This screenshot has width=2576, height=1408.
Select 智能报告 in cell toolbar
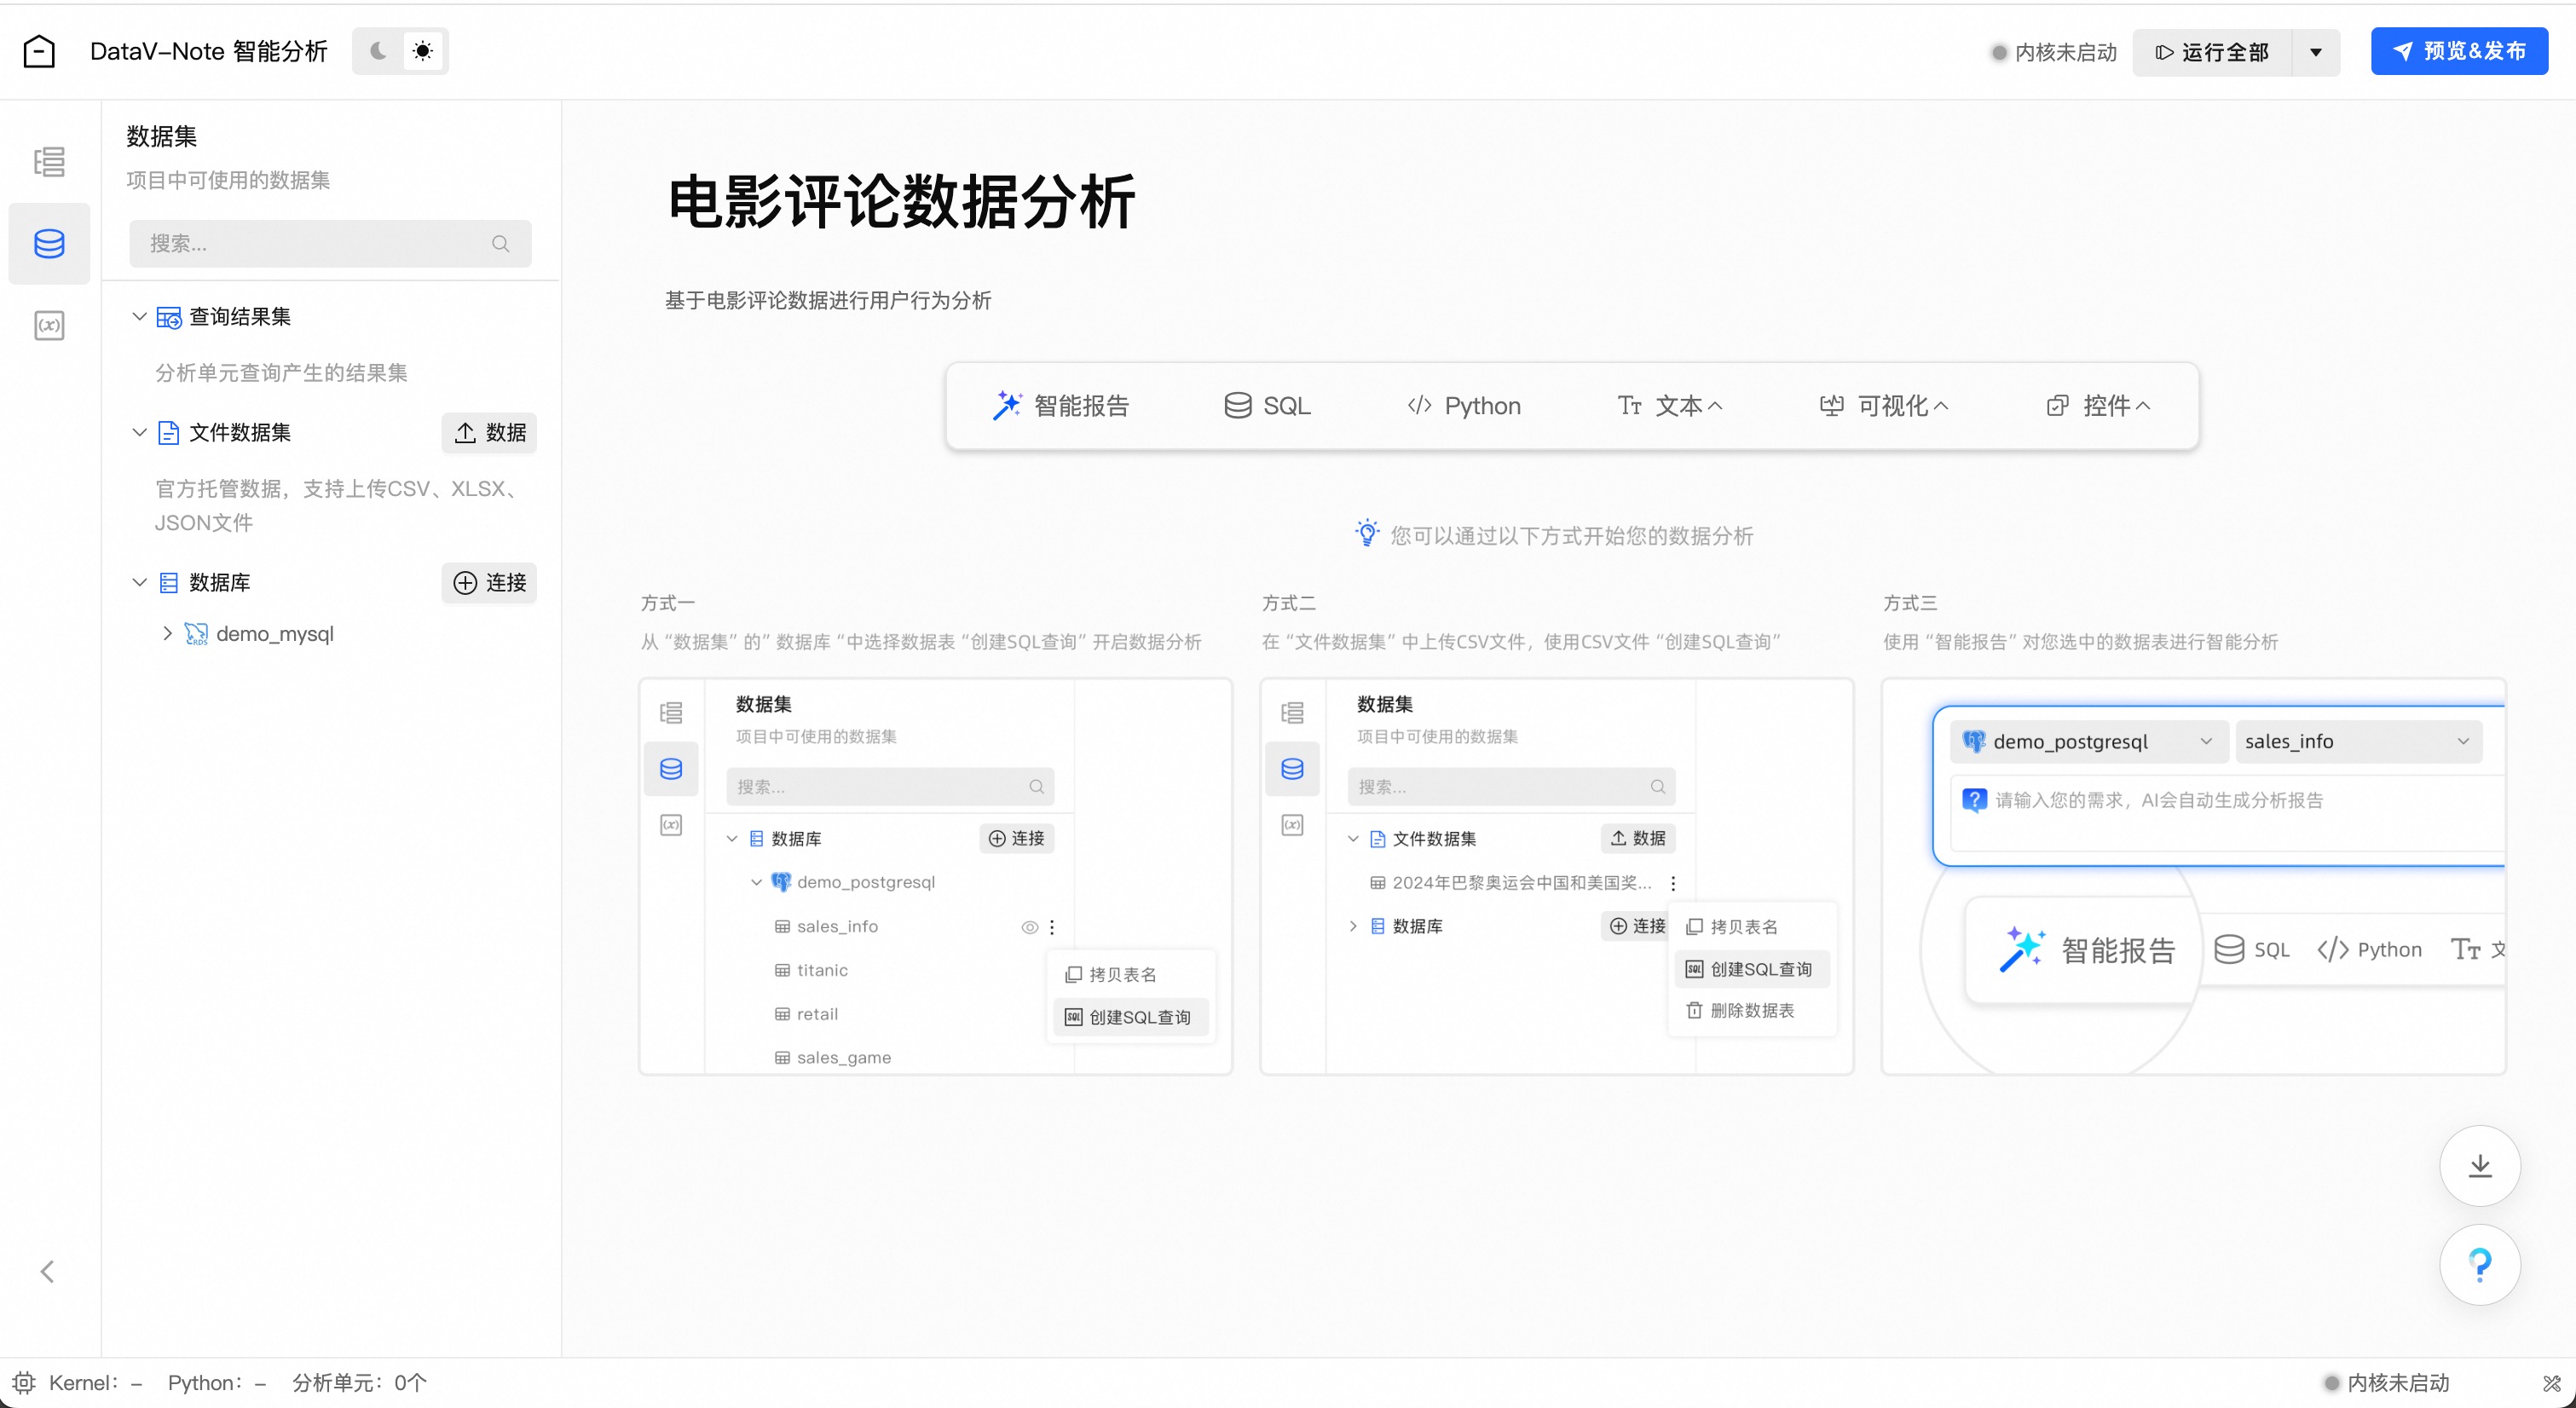tap(1061, 405)
